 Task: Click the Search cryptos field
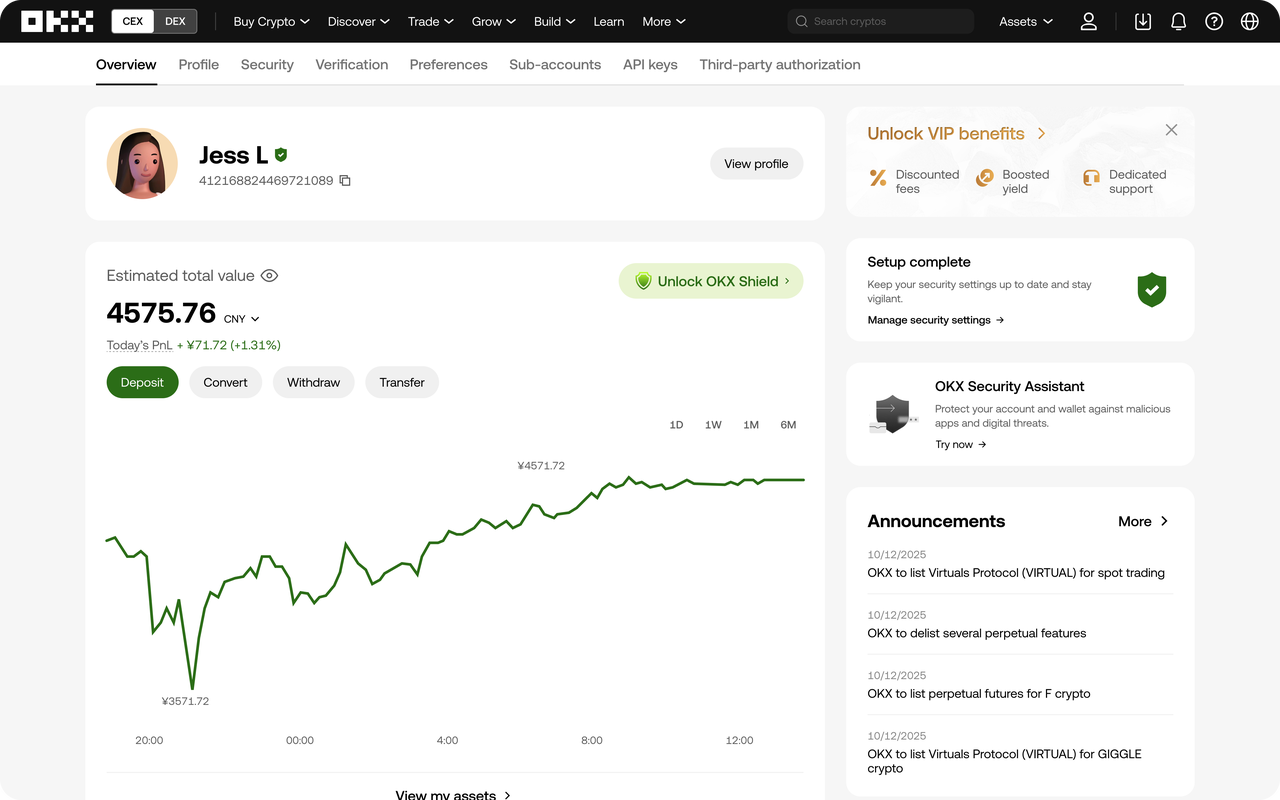[880, 21]
